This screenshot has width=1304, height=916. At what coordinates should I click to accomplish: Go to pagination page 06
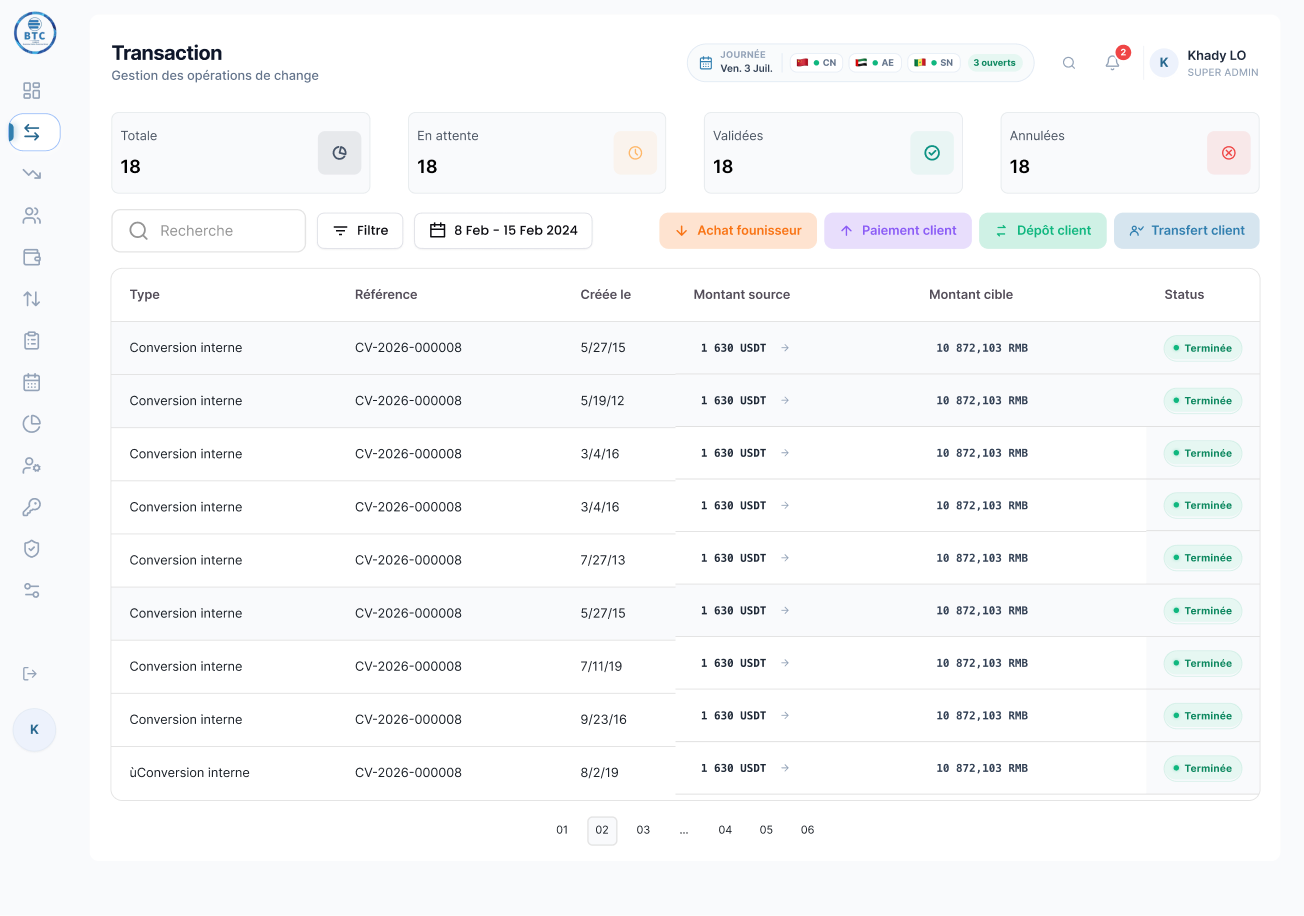[807, 830]
